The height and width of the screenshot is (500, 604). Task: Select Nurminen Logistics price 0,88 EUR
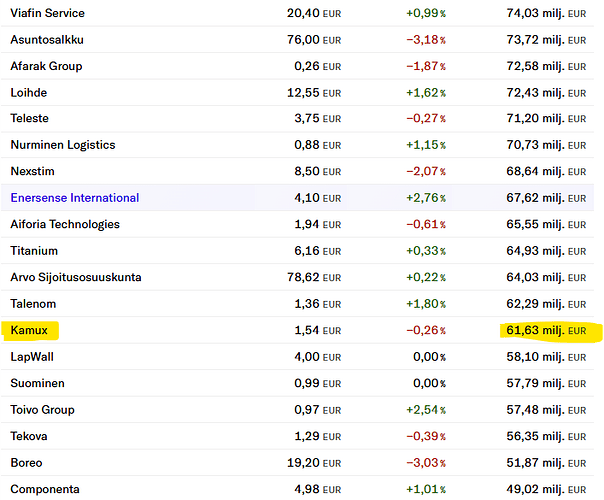318,145
